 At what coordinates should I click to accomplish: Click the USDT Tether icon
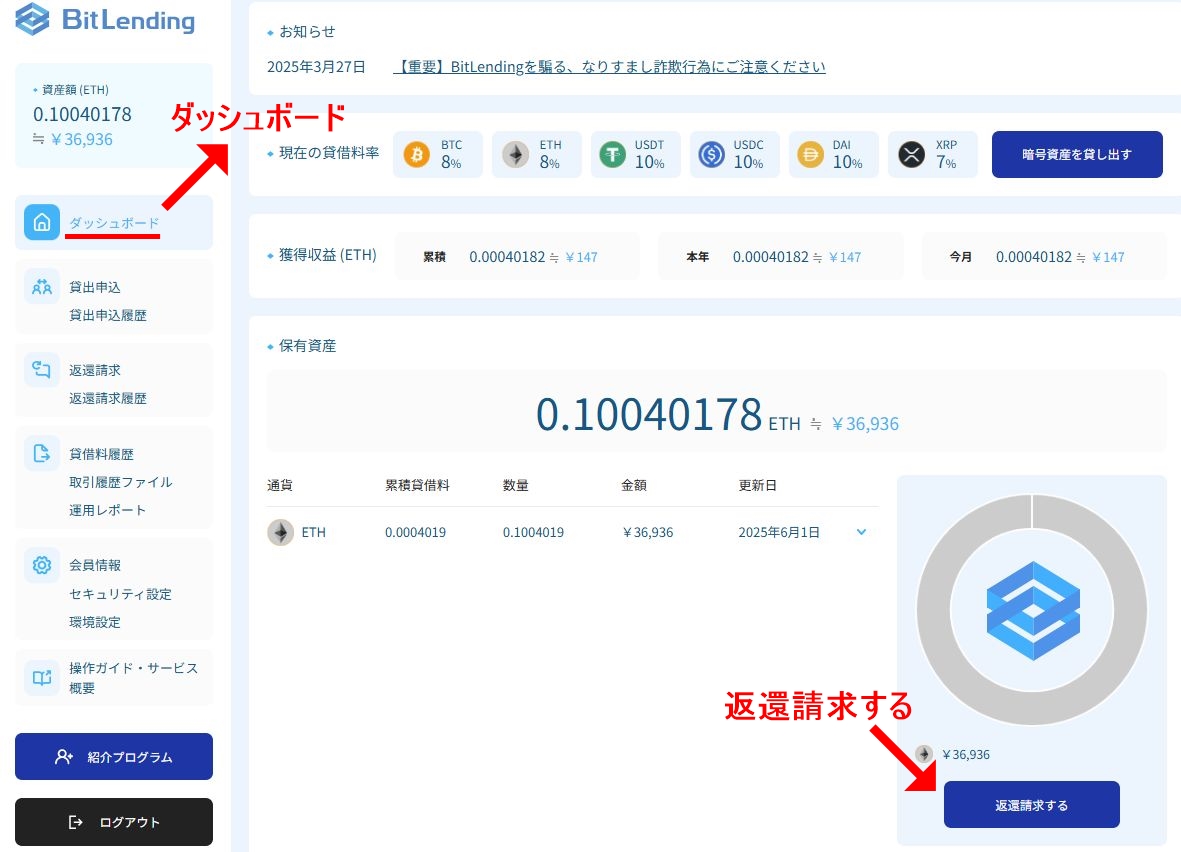click(612, 154)
